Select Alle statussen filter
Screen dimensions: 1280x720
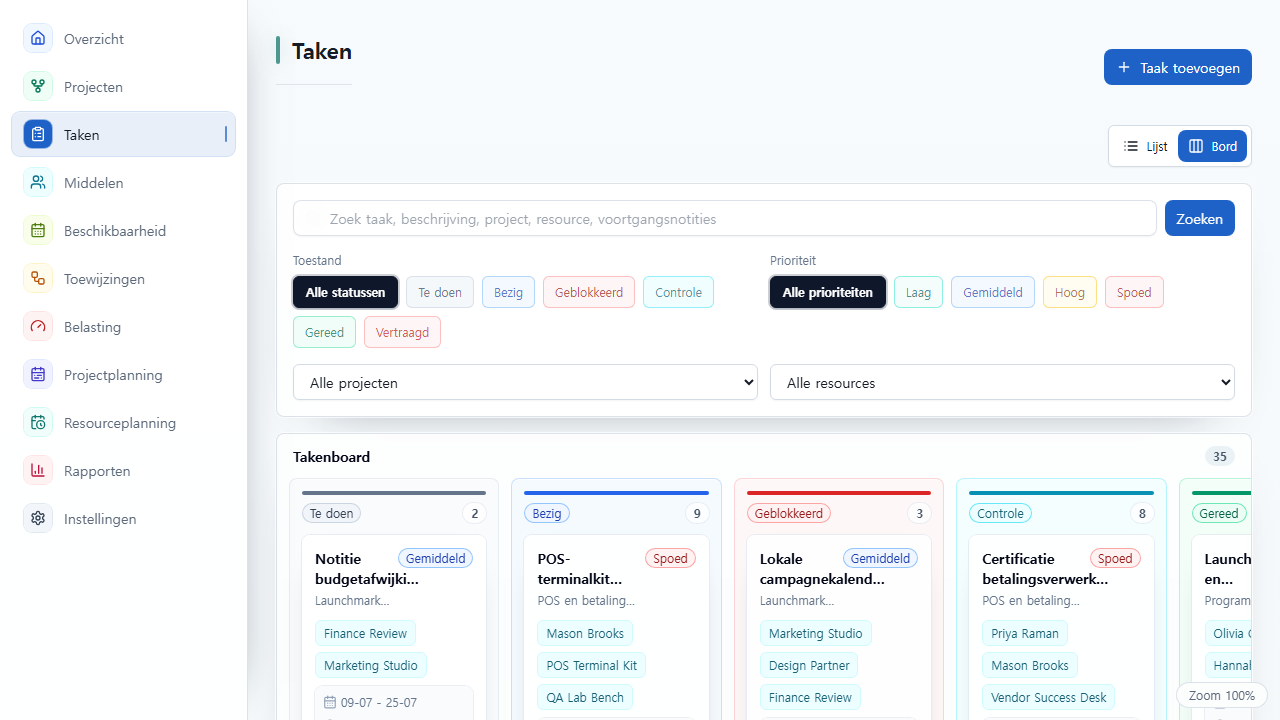coord(345,292)
